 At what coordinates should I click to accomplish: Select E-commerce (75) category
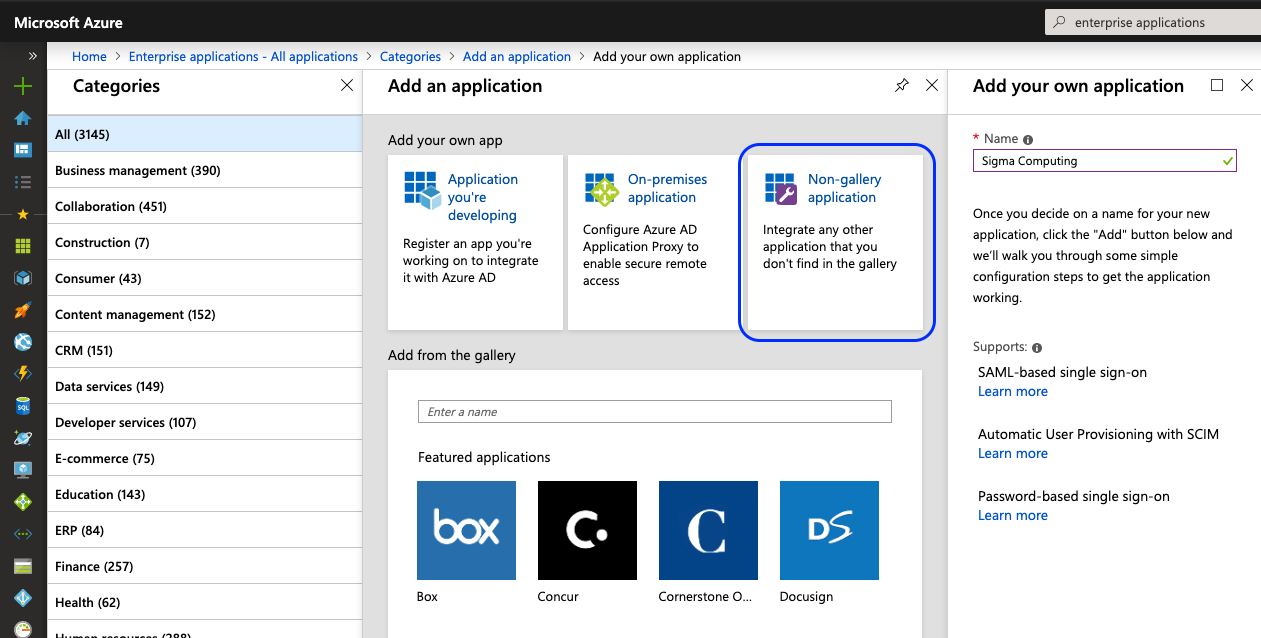[x=204, y=458]
